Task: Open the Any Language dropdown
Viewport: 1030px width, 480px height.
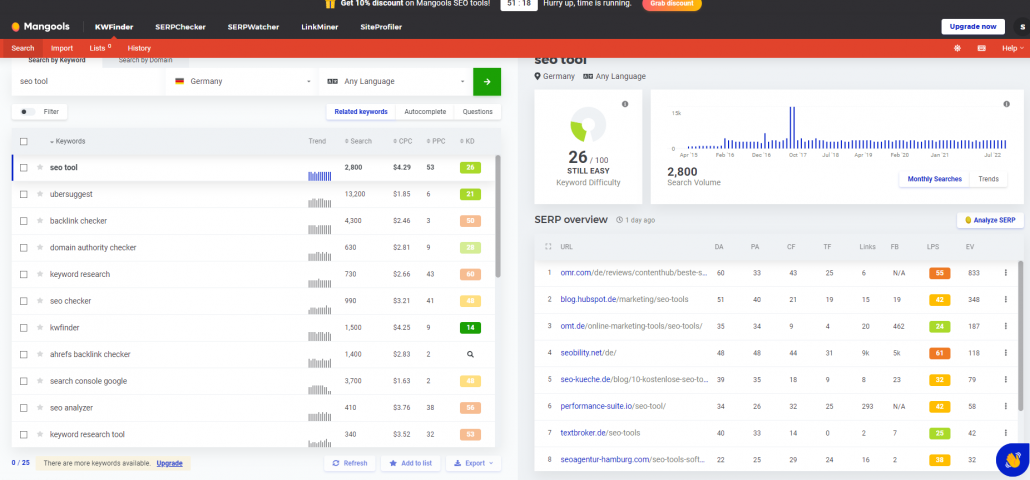Action: pos(395,81)
